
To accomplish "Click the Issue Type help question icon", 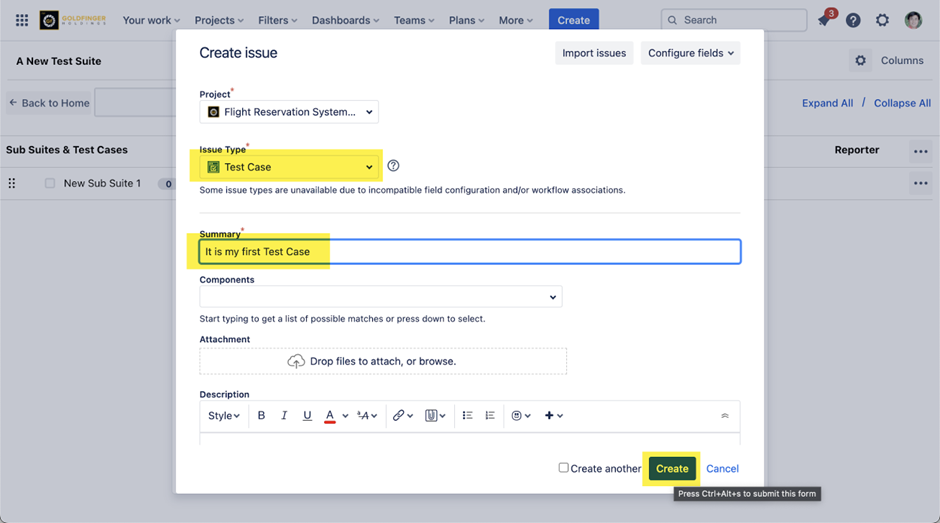I will pyautogui.click(x=393, y=166).
